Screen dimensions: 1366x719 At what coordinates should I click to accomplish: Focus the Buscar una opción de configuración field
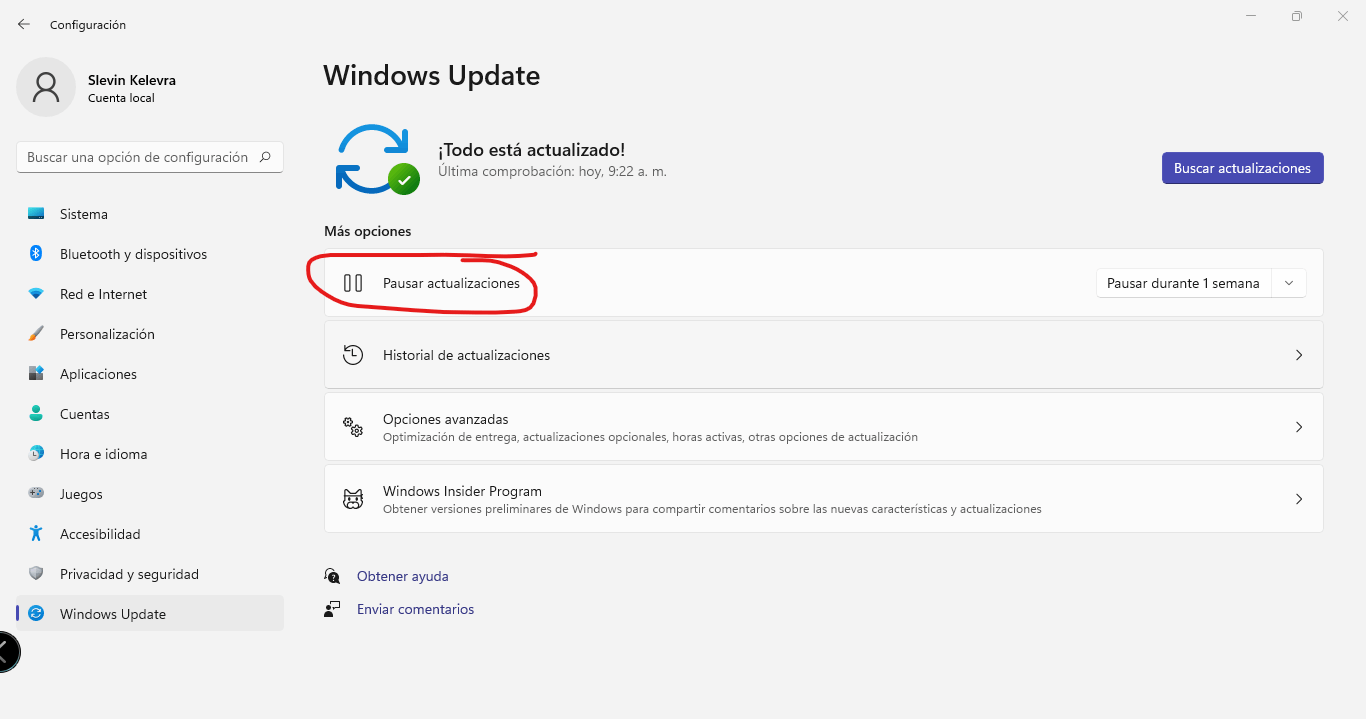(x=150, y=157)
